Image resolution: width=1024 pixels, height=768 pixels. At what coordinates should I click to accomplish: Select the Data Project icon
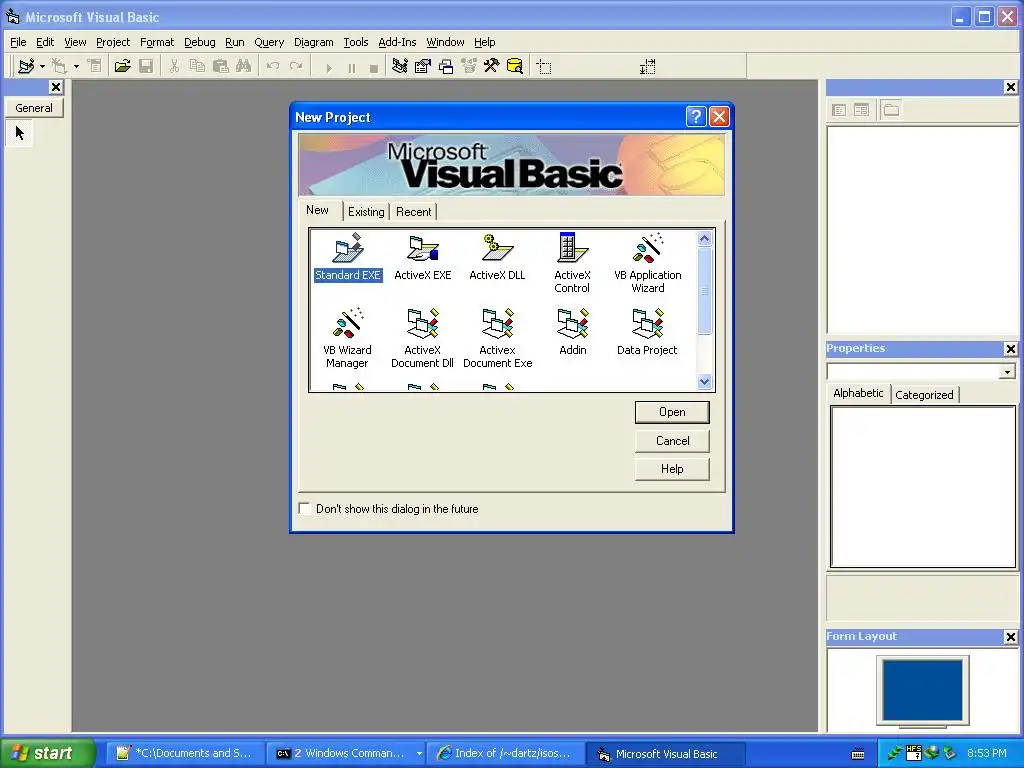coord(647,332)
